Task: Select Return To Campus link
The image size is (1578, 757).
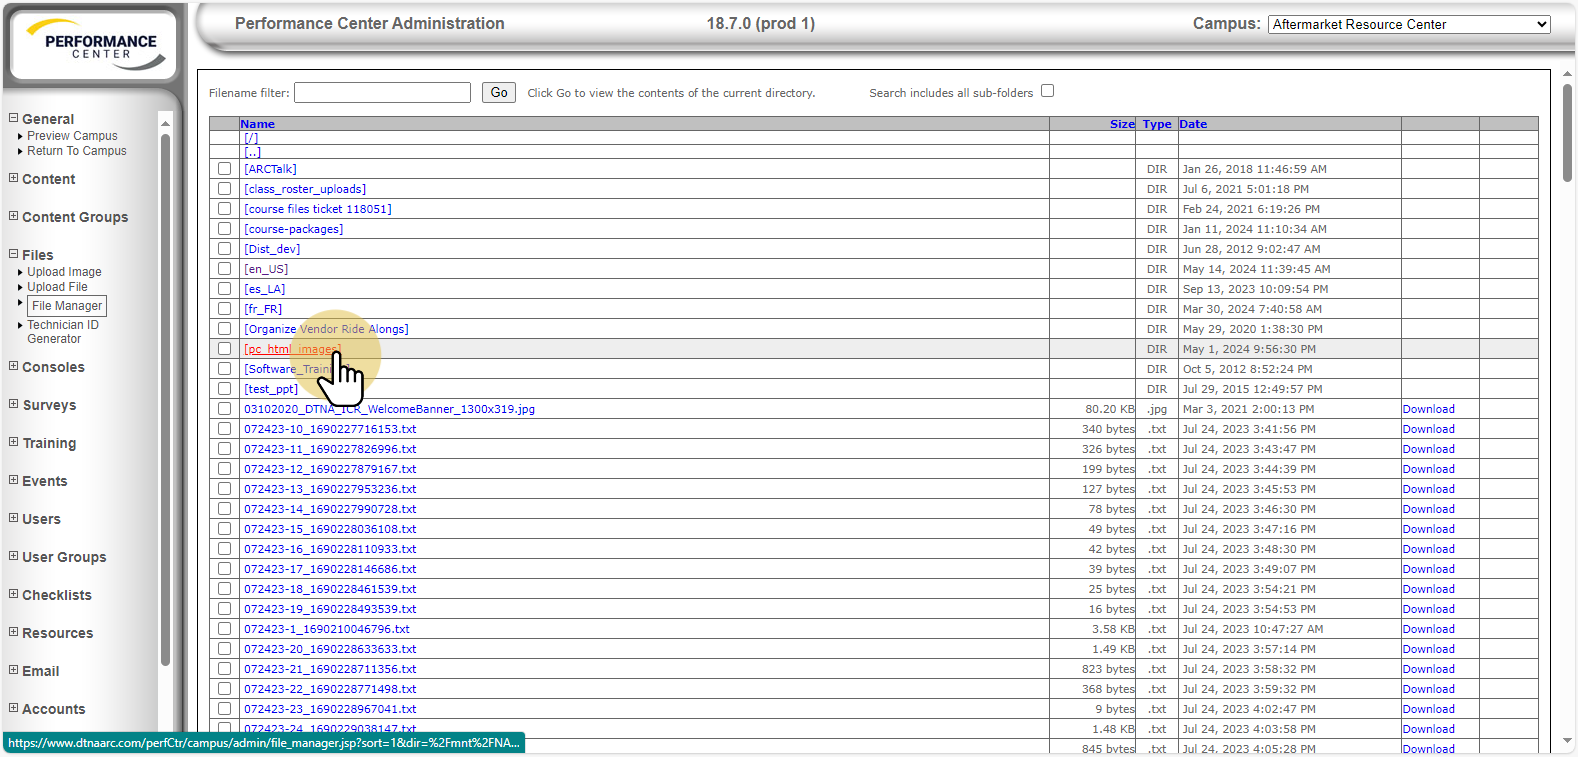Action: pos(77,151)
